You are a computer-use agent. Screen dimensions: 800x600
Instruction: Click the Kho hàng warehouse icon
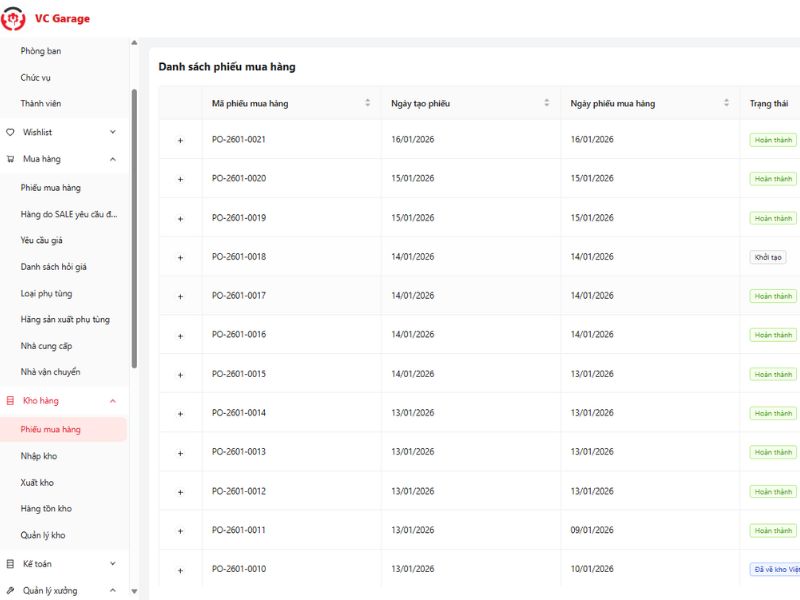coord(11,401)
